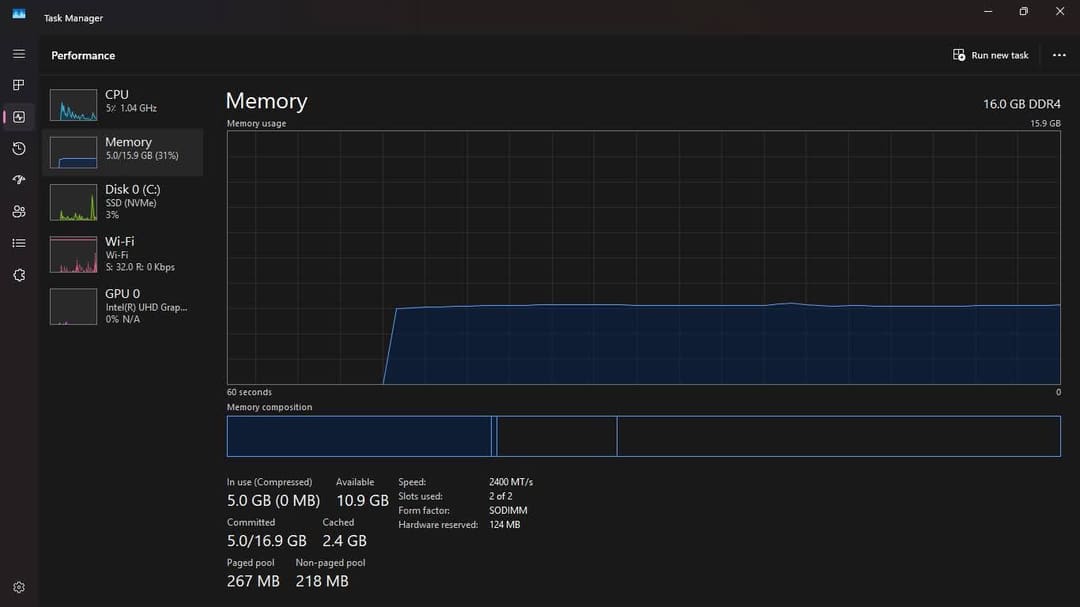Screen dimensions: 1080x607
Task: Select the Memory performance item
Action: click(x=123, y=152)
